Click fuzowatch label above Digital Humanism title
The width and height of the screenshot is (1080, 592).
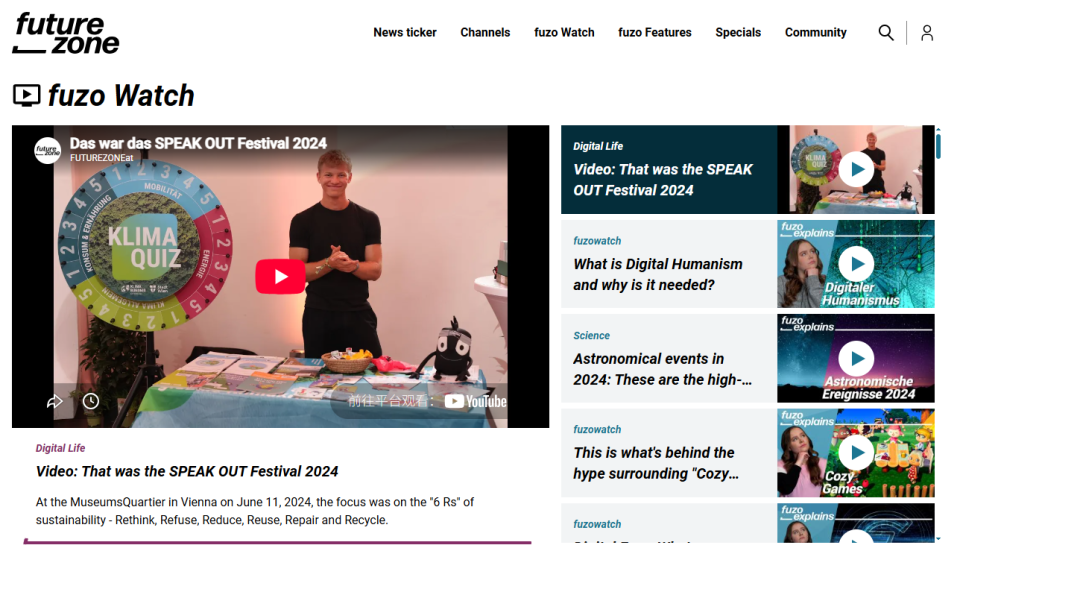tap(597, 241)
